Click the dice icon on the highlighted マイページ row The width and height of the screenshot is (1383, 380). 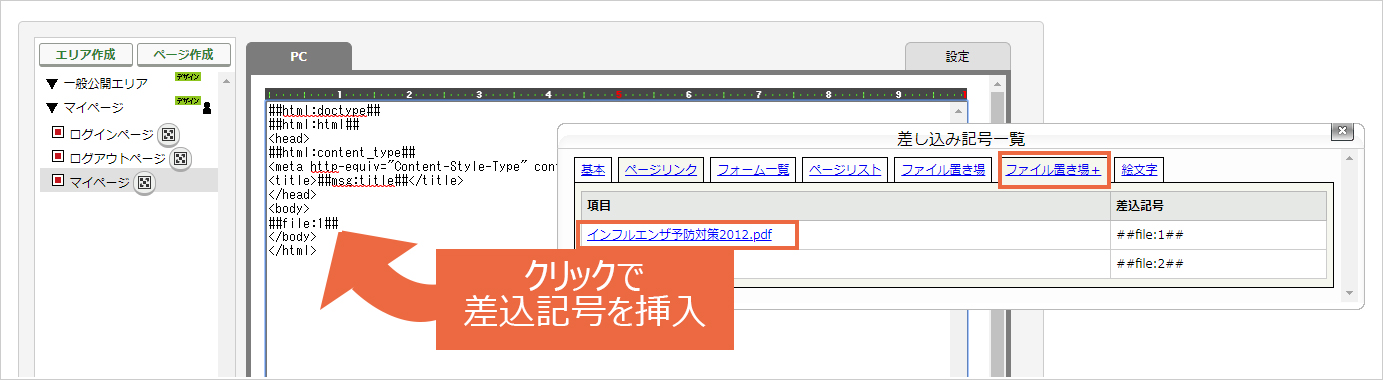144,183
